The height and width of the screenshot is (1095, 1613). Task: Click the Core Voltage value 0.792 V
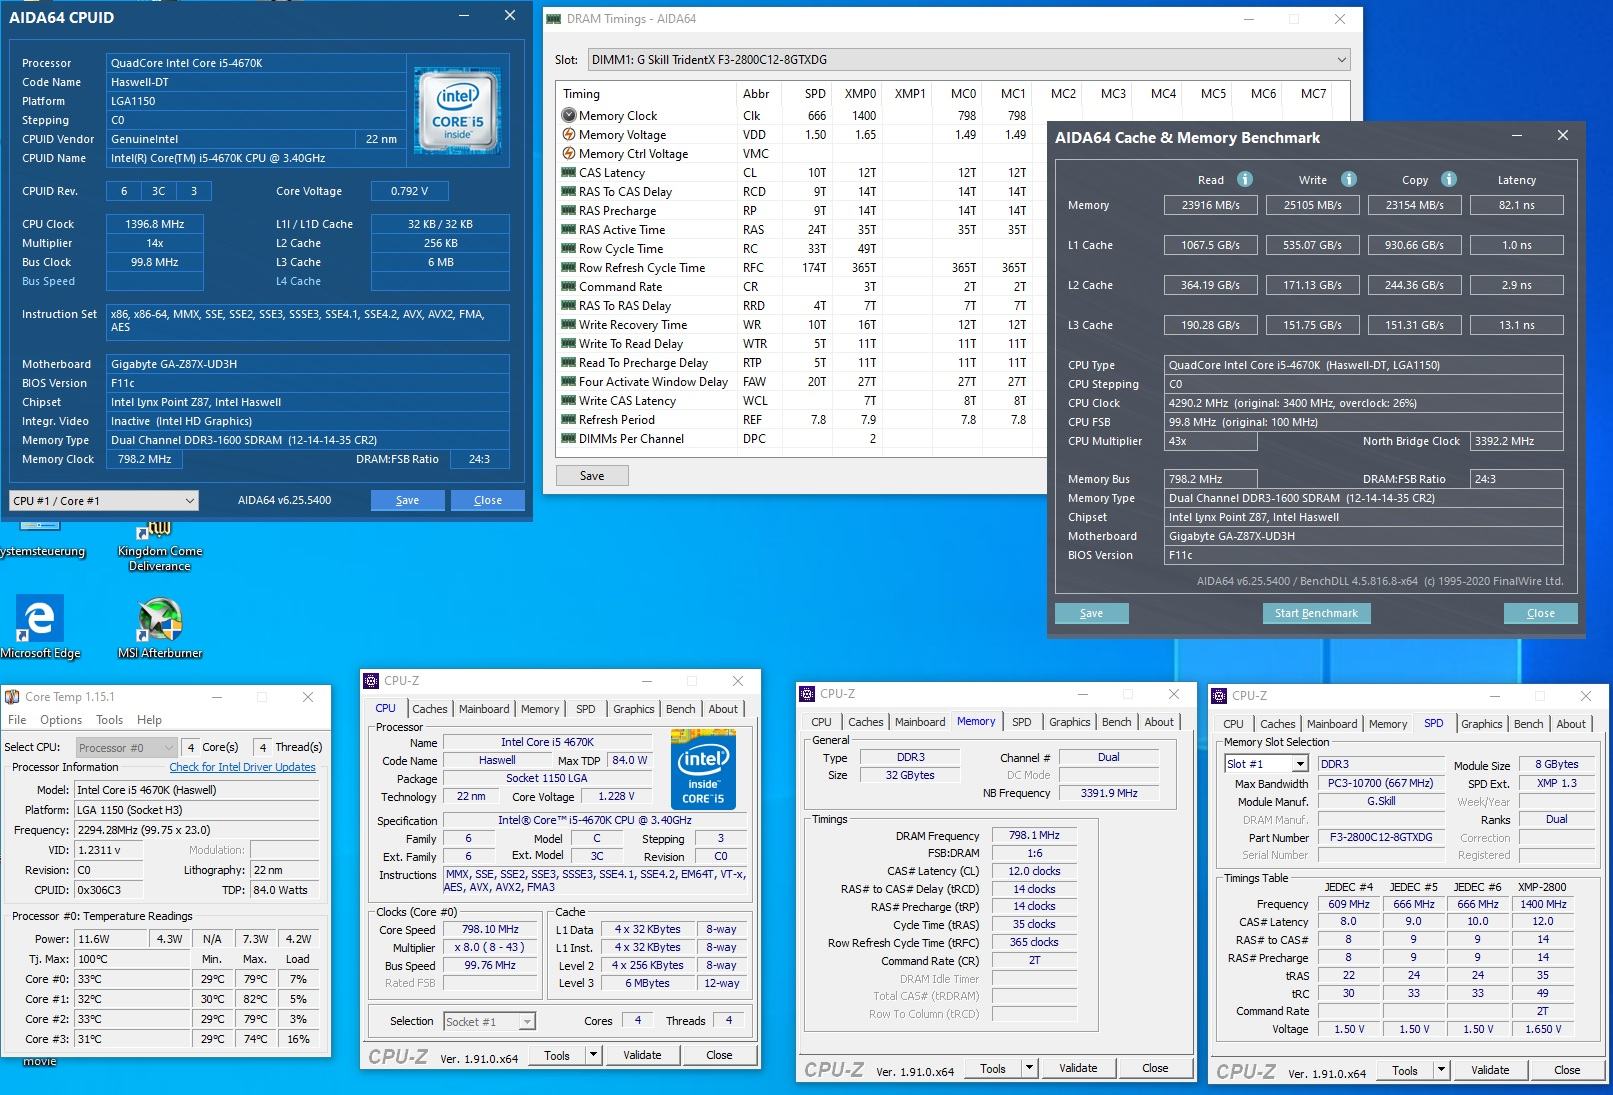click(x=409, y=191)
